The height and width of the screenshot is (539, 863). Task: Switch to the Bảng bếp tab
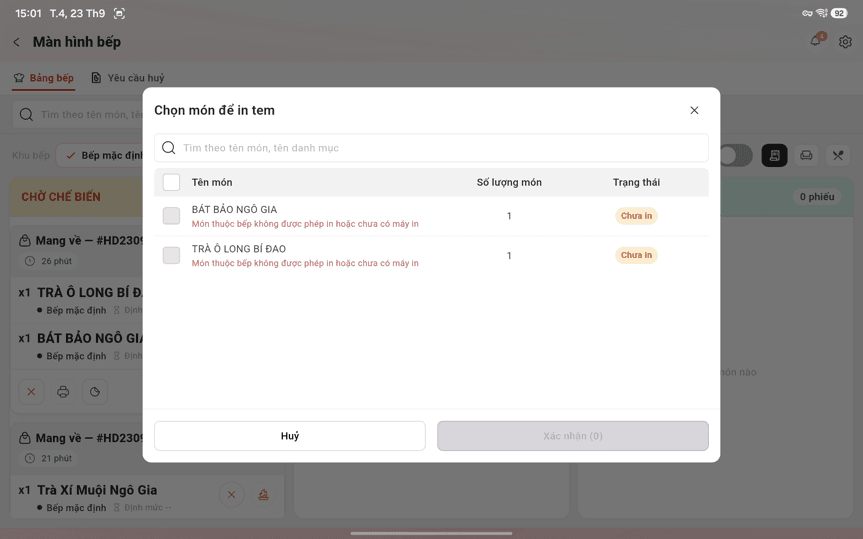(43, 78)
